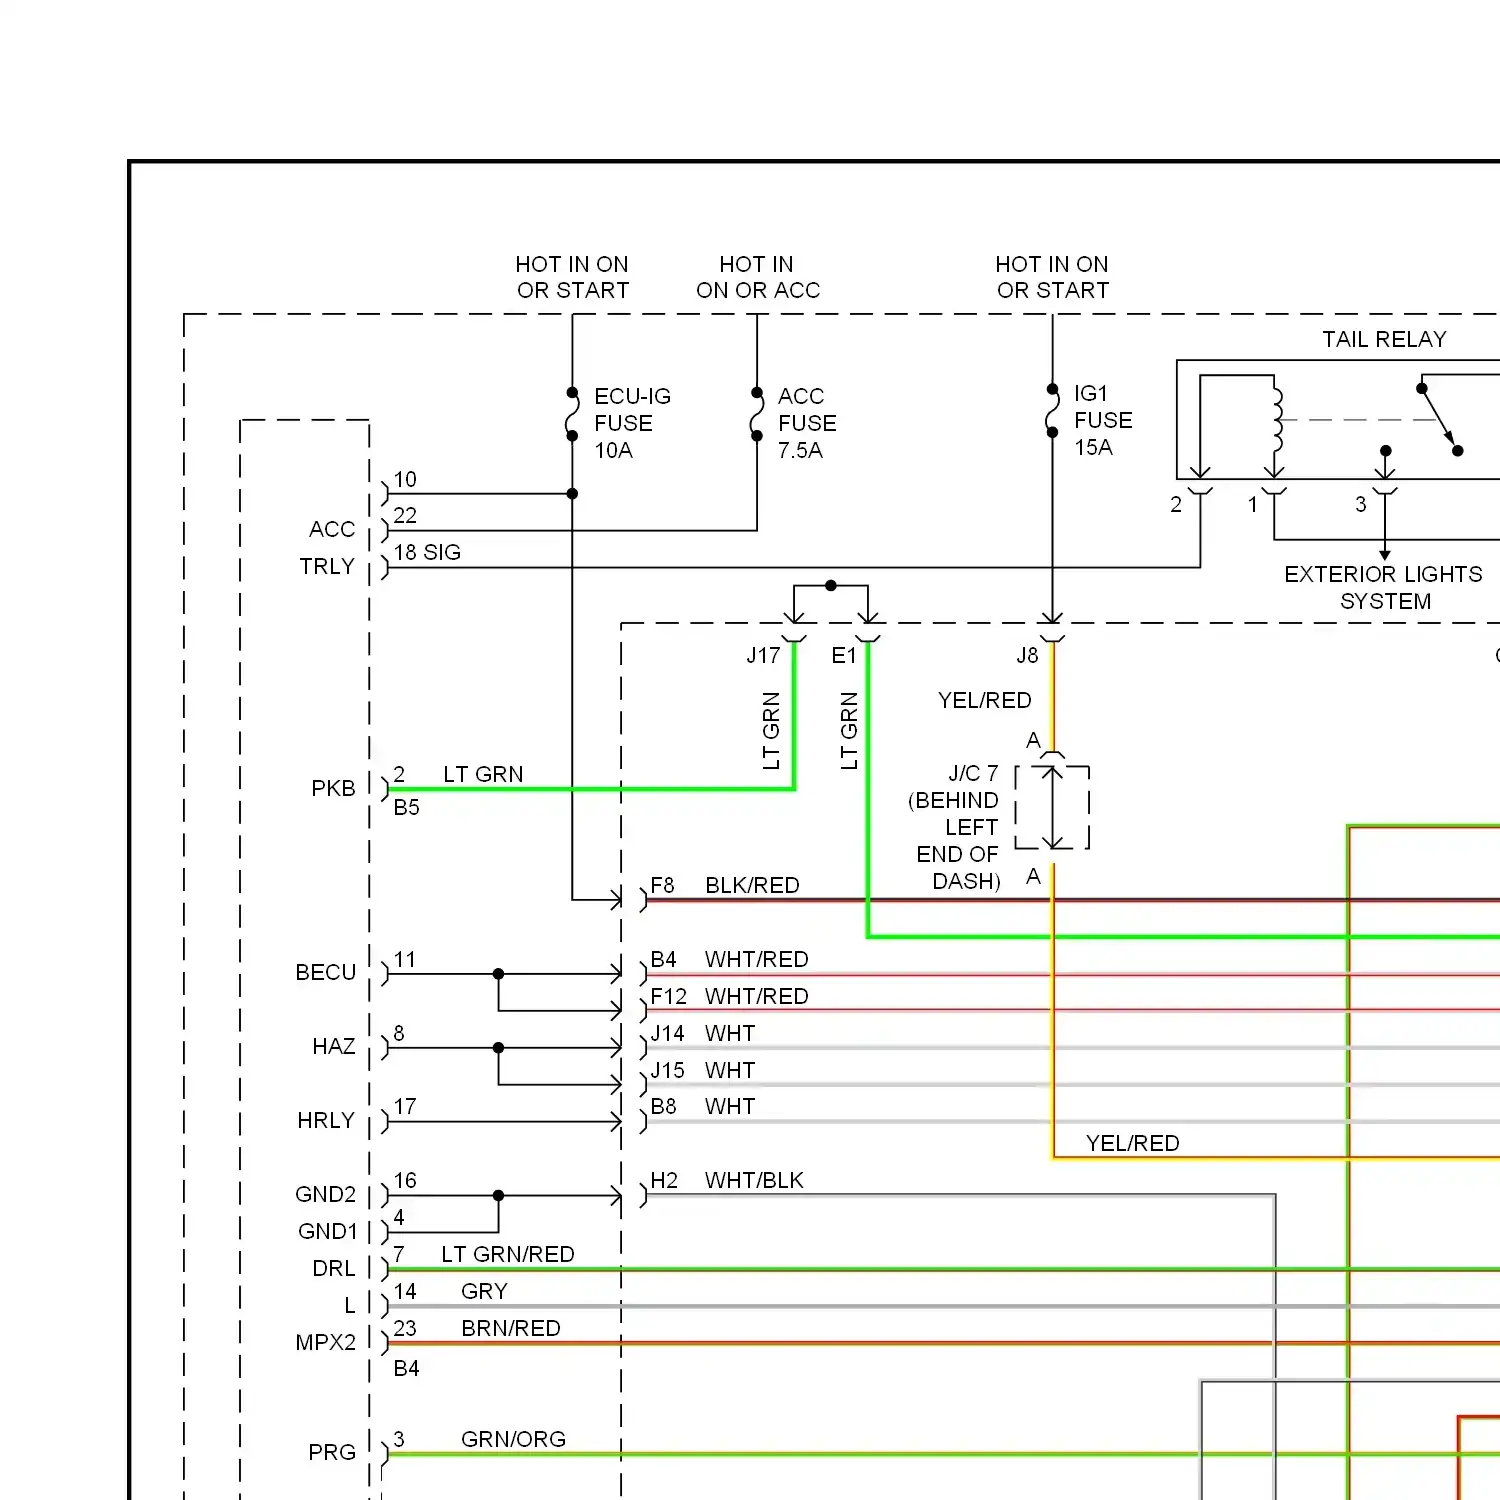Click HOT IN ON OR ACC label
Image resolution: width=1500 pixels, height=1500 pixels.
tap(758, 277)
